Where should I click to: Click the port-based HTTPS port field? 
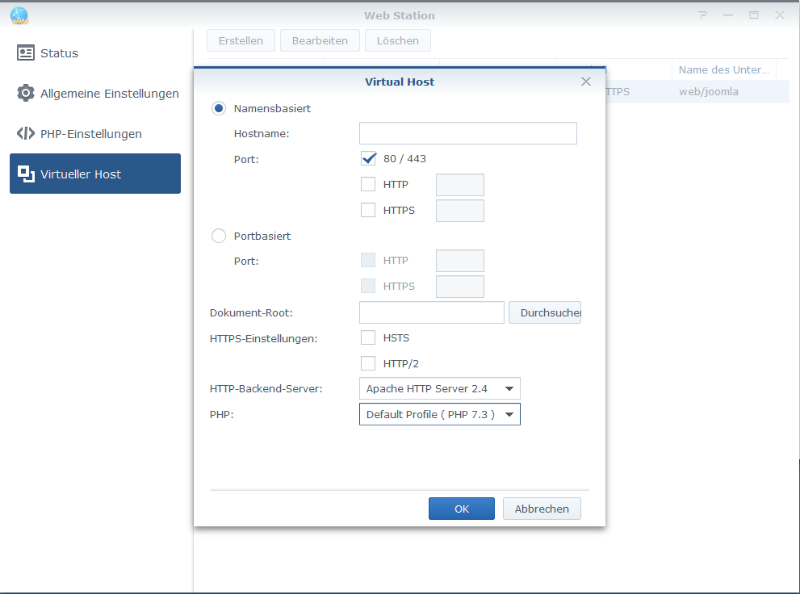pyautogui.click(x=460, y=286)
